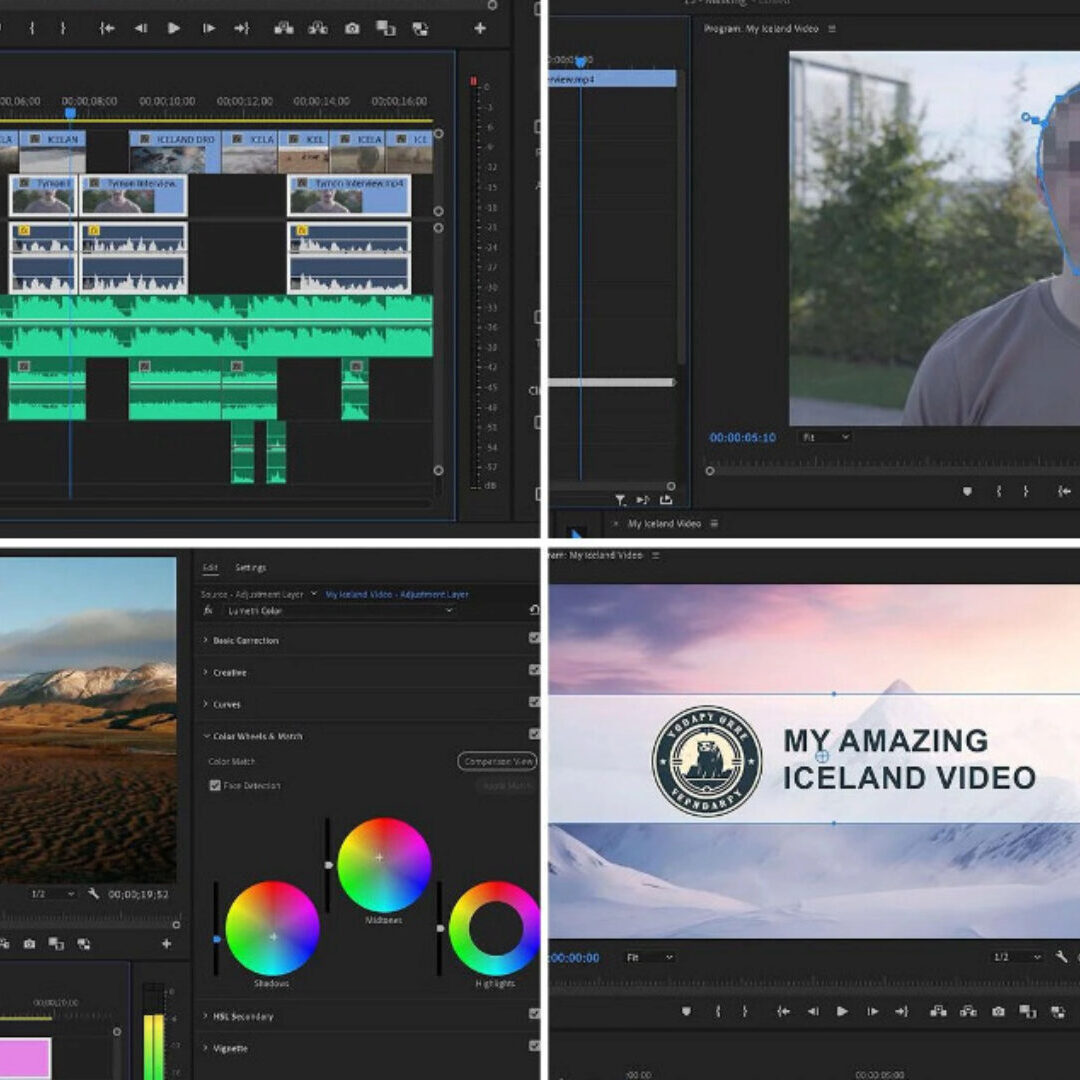Reset the Lumetri Color effect with the undo arrow

point(534,610)
